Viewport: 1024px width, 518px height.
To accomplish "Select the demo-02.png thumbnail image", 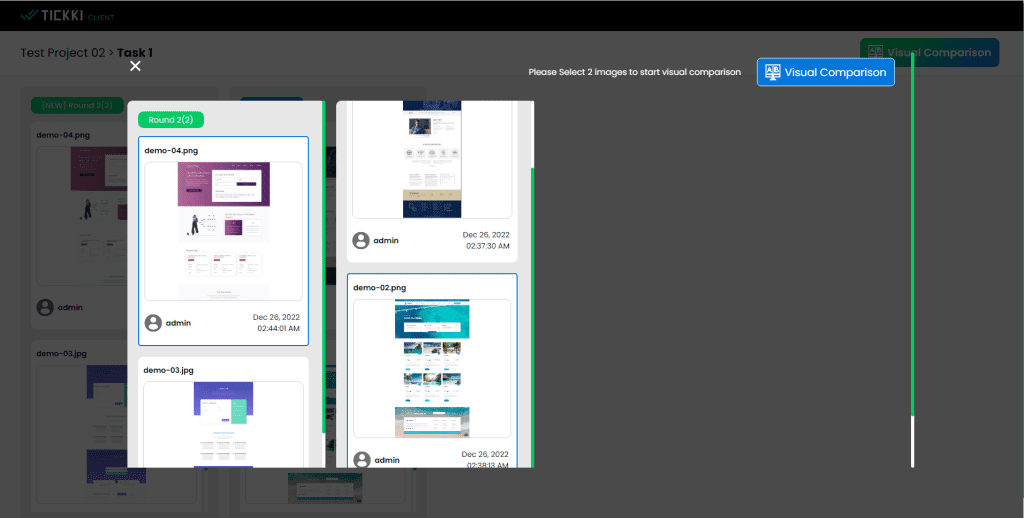I will tap(432, 368).
